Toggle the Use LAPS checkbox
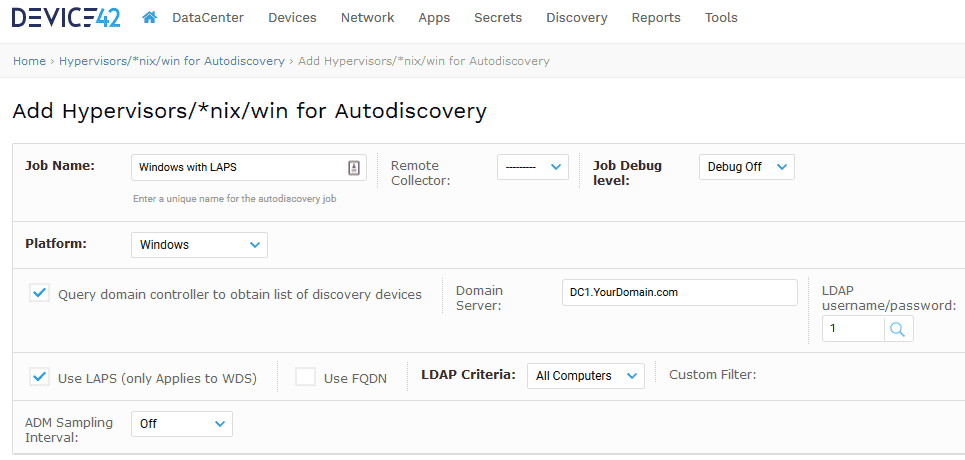 pyautogui.click(x=39, y=377)
